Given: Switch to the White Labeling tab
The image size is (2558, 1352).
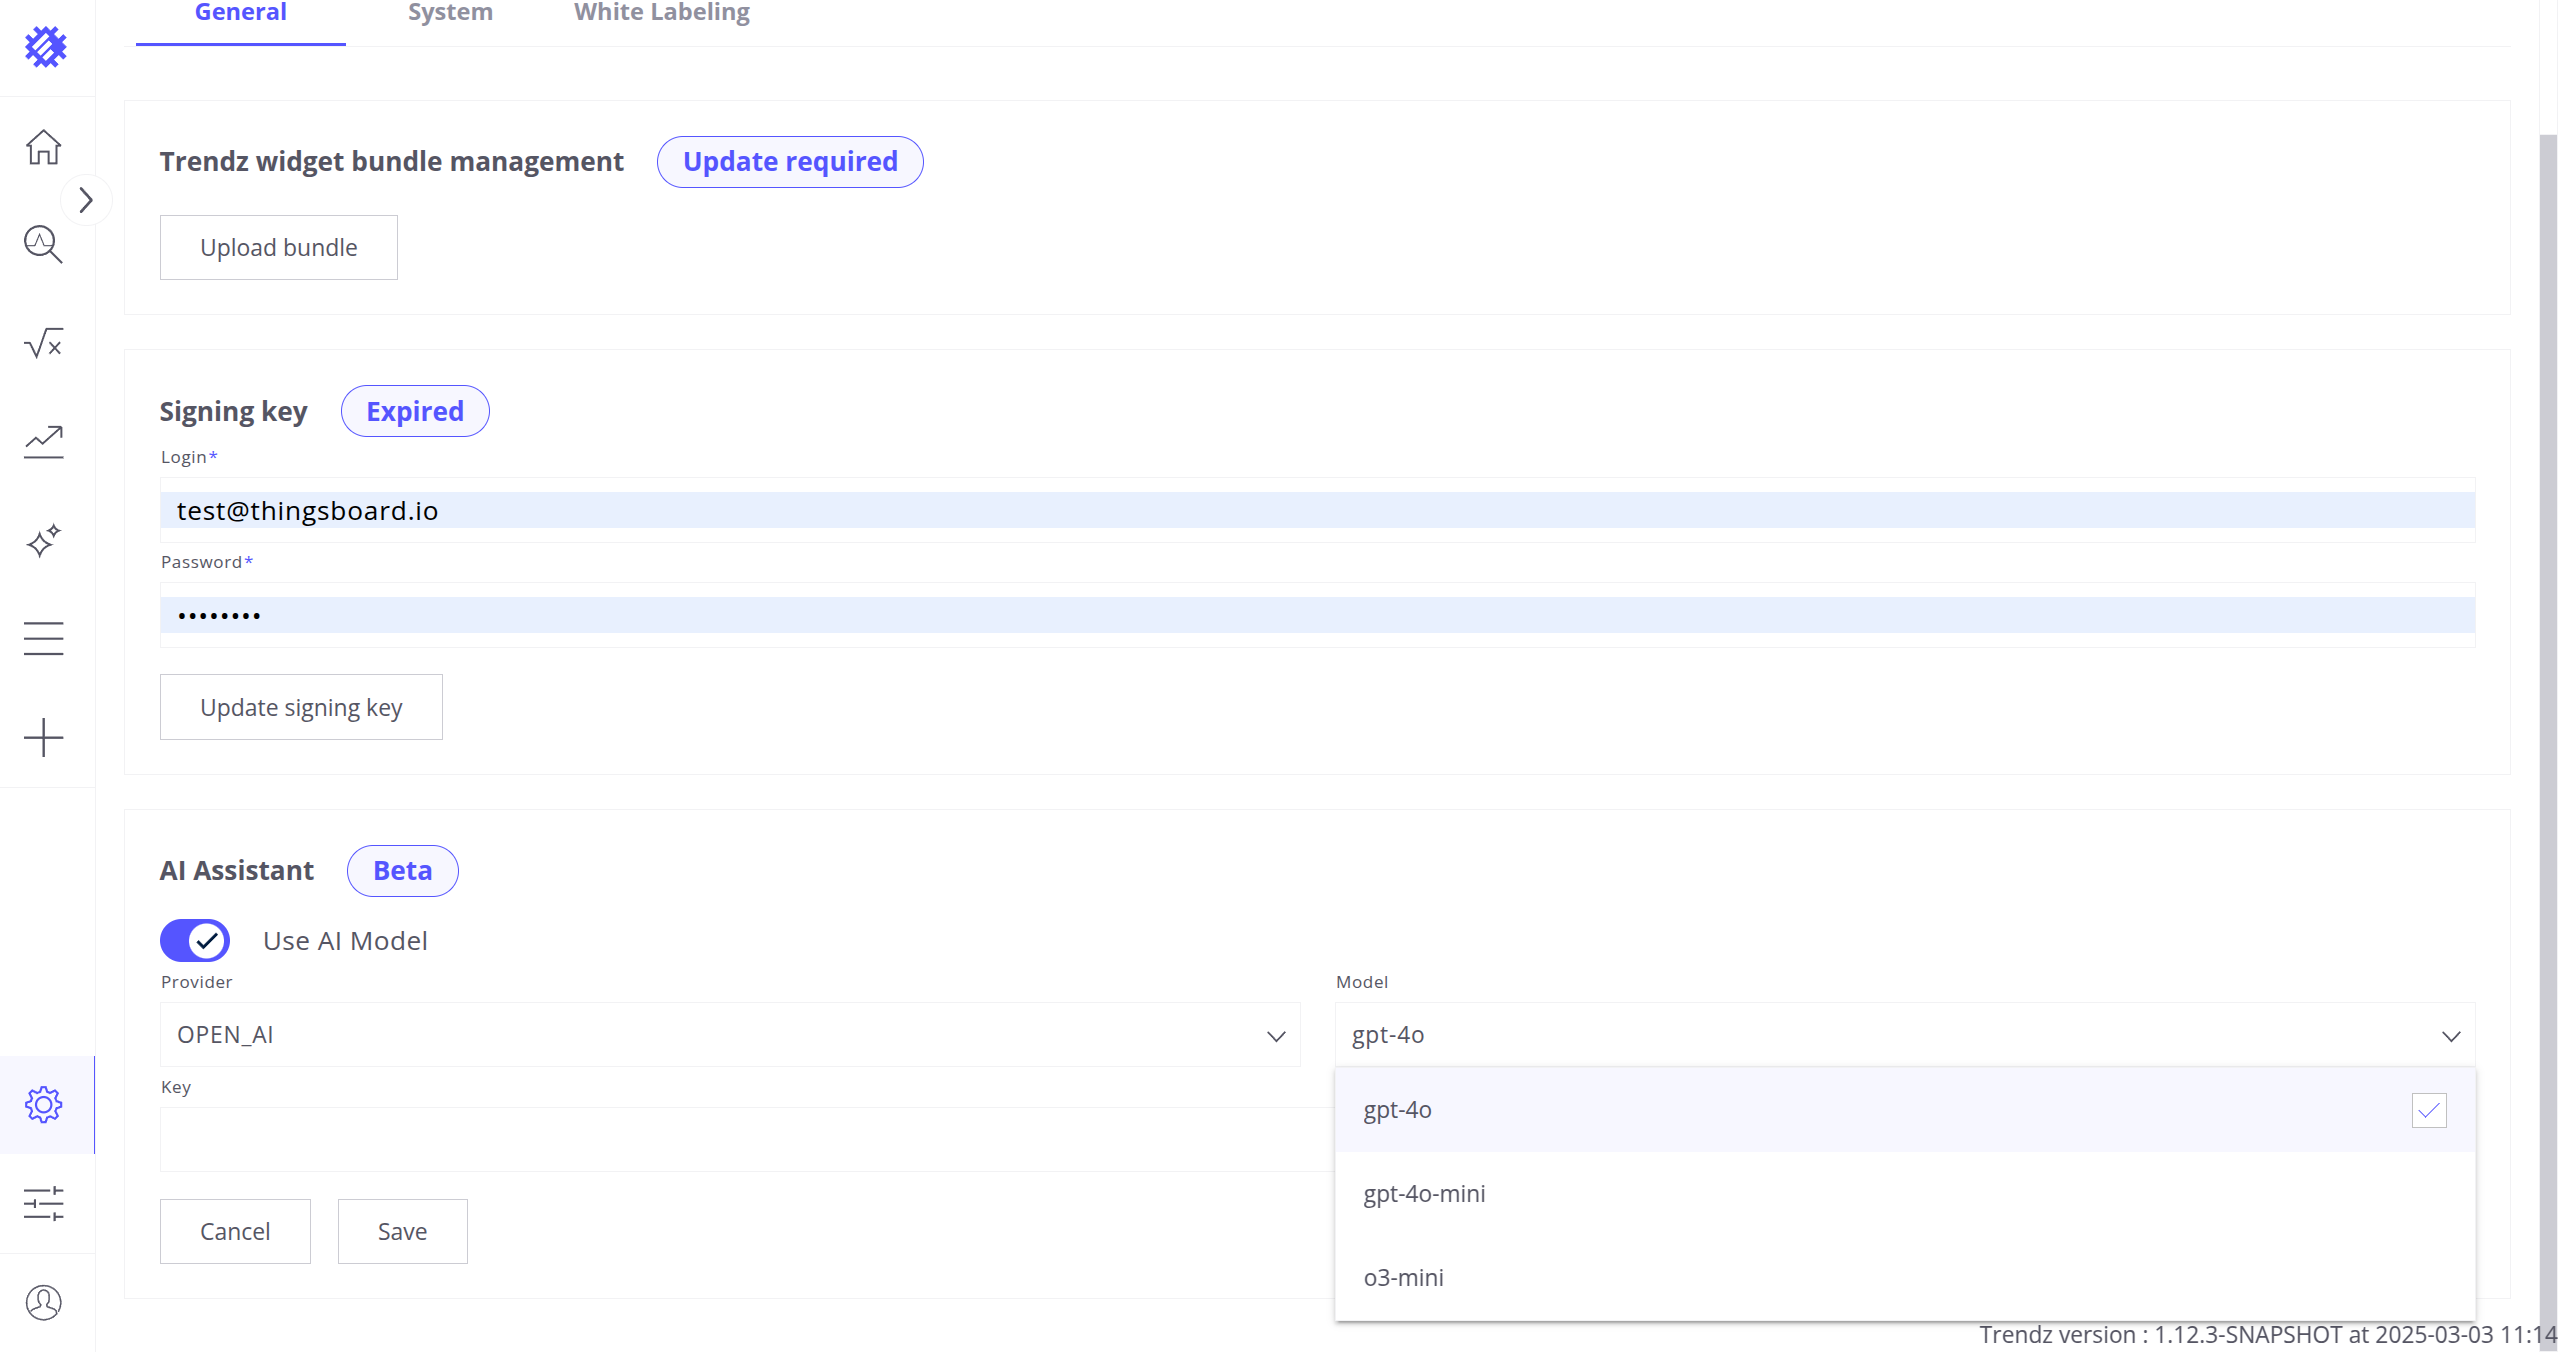Looking at the screenshot, I should 662,14.
